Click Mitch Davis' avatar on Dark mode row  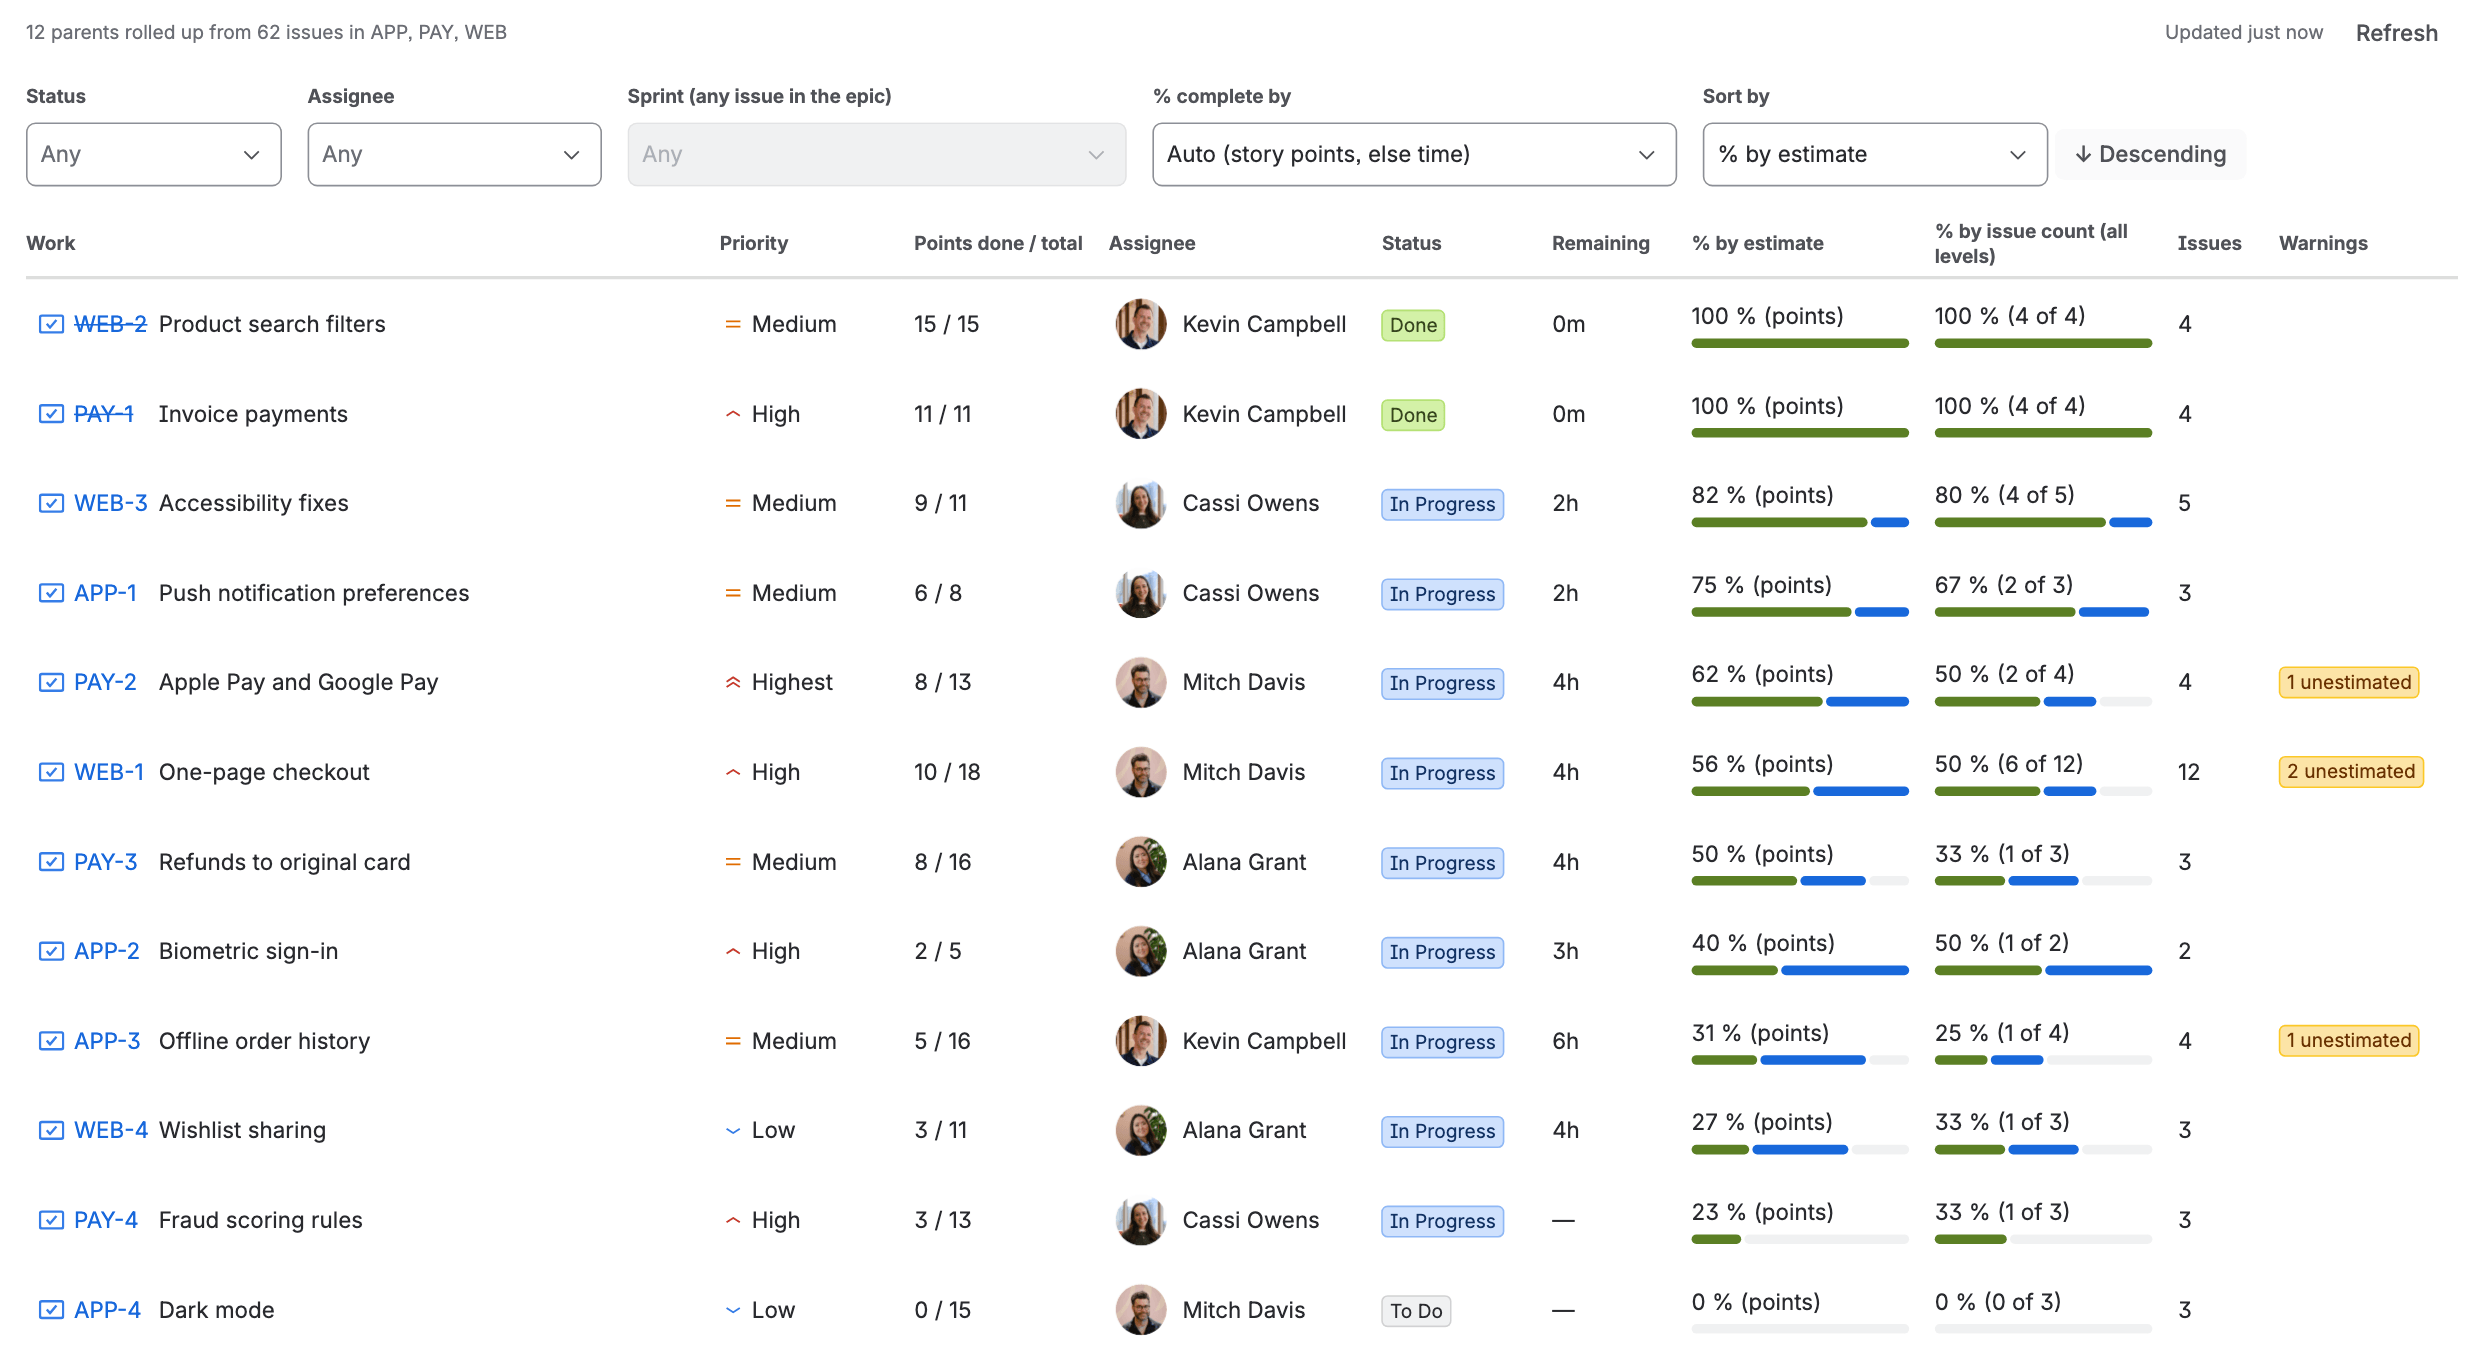point(1141,1310)
